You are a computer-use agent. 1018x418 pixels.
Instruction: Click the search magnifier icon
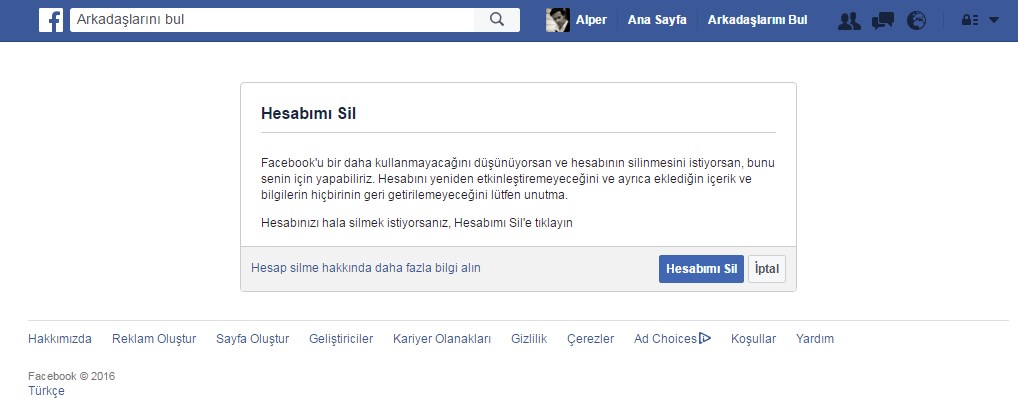(x=497, y=20)
